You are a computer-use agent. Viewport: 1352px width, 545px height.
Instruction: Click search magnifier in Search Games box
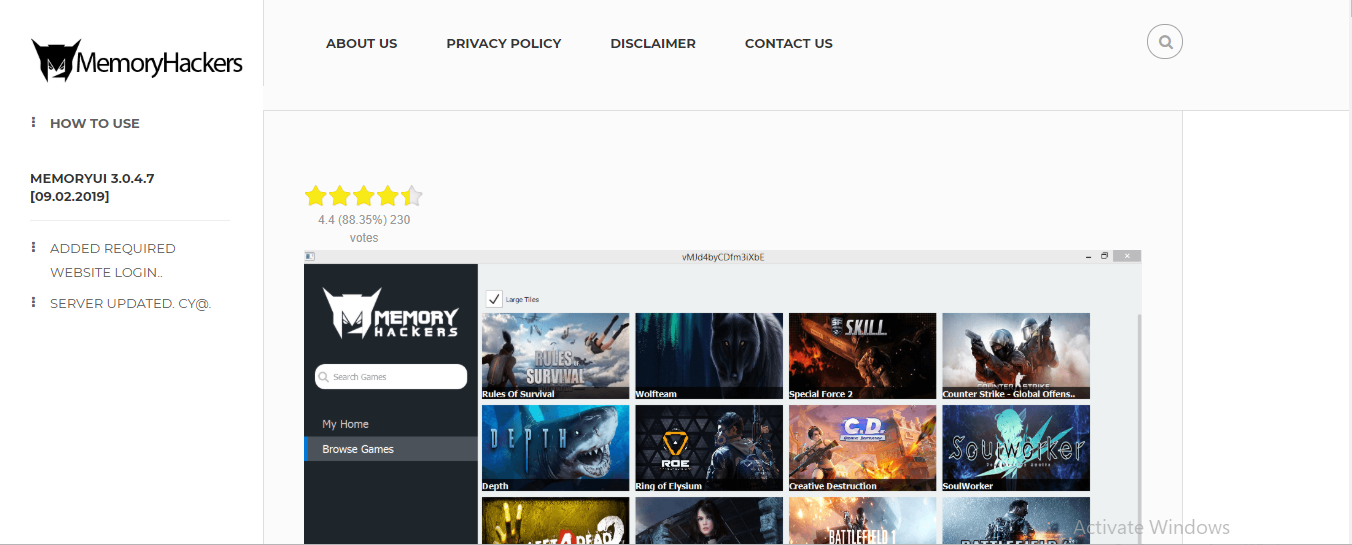point(324,377)
